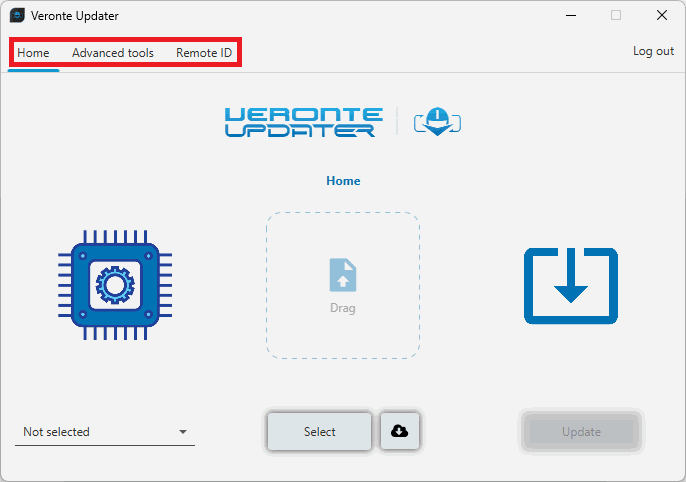Click the disabled Update button
The image size is (686, 482).
click(x=581, y=432)
